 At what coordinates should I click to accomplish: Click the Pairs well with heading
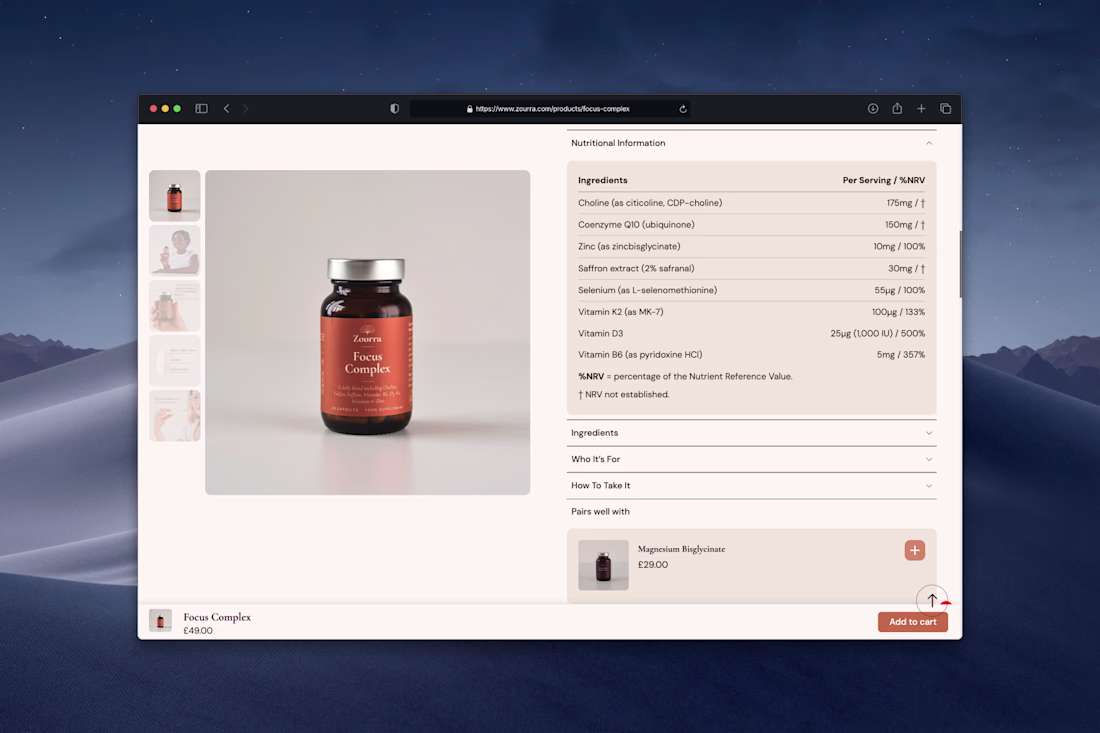tap(601, 512)
